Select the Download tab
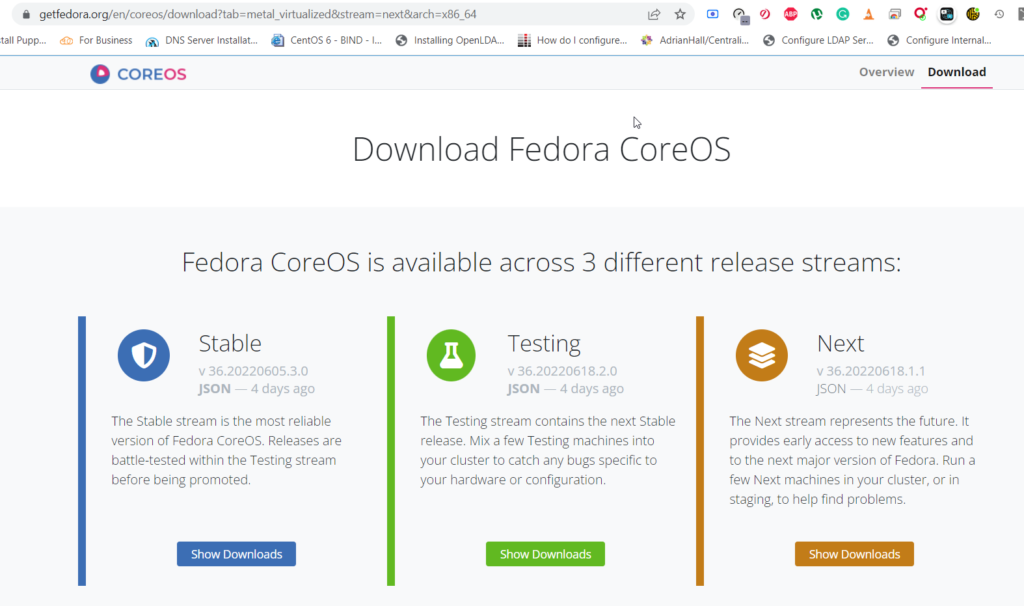The width and height of the screenshot is (1024, 606). (x=957, y=72)
